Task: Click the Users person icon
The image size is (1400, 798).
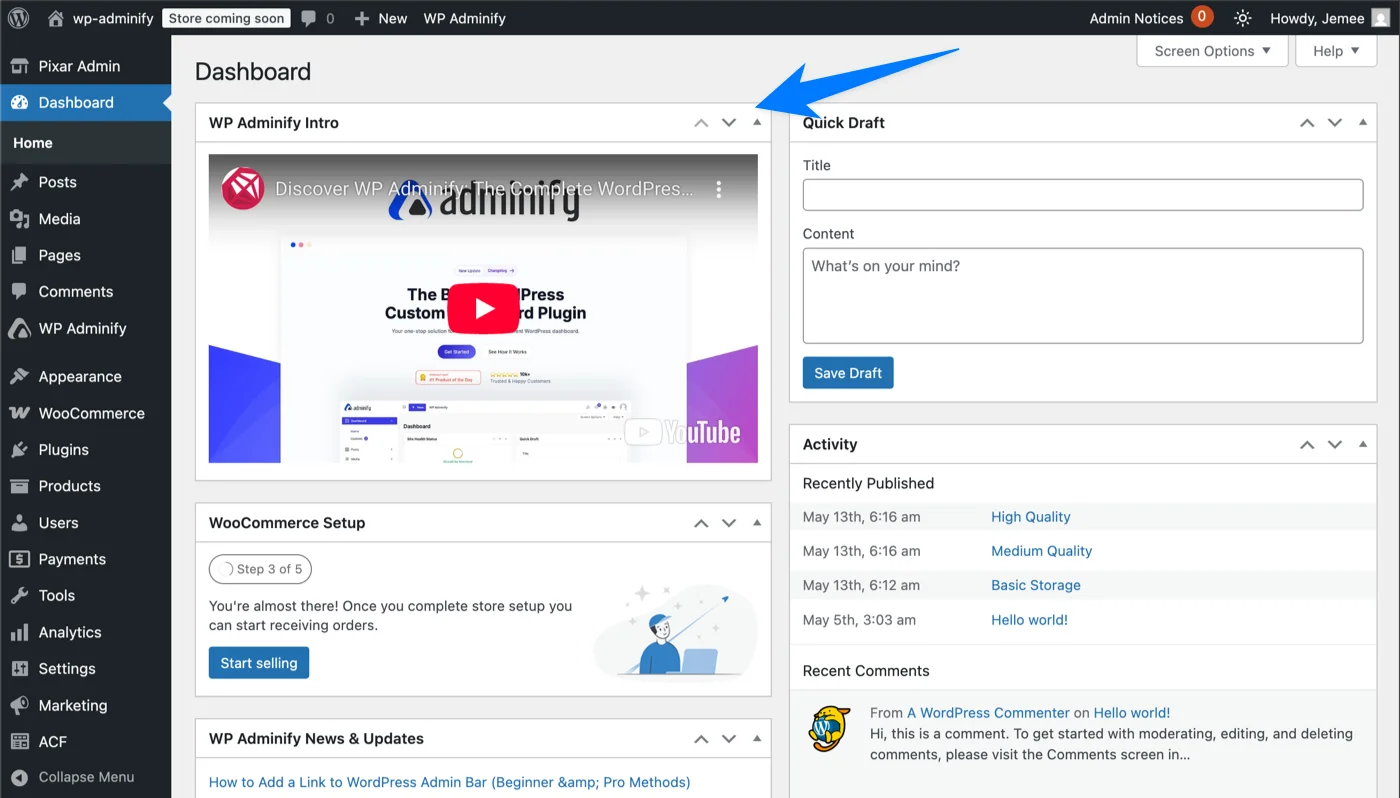Action: tap(19, 523)
